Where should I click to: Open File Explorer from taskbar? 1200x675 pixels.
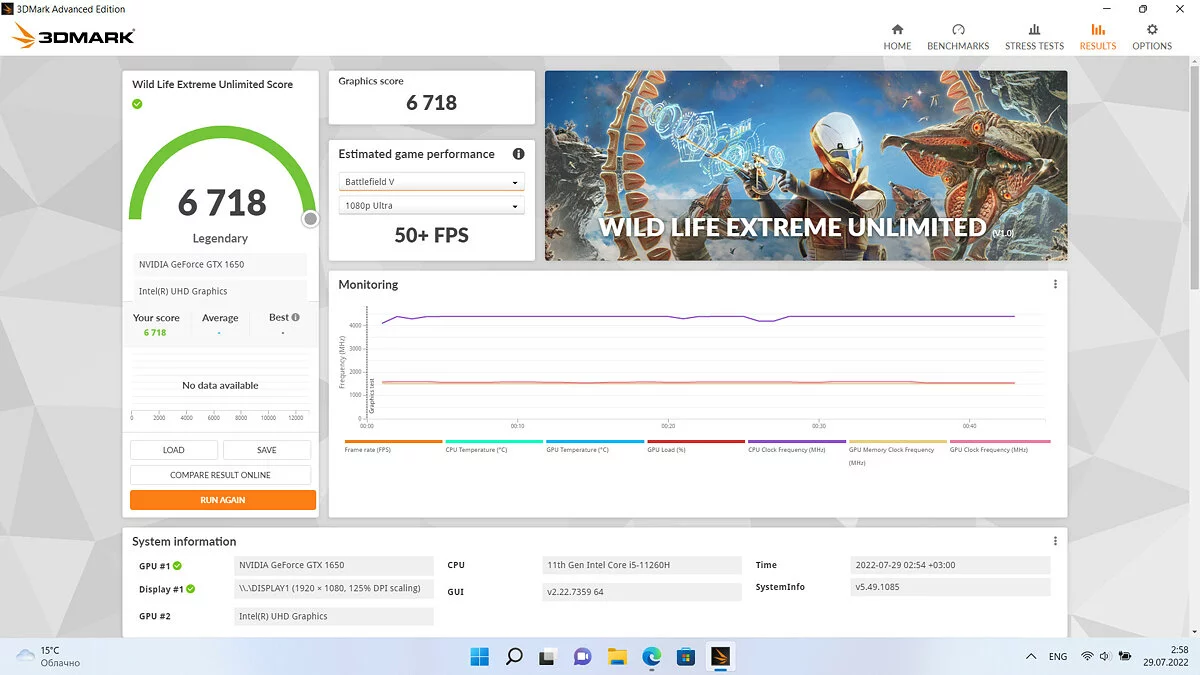(617, 657)
